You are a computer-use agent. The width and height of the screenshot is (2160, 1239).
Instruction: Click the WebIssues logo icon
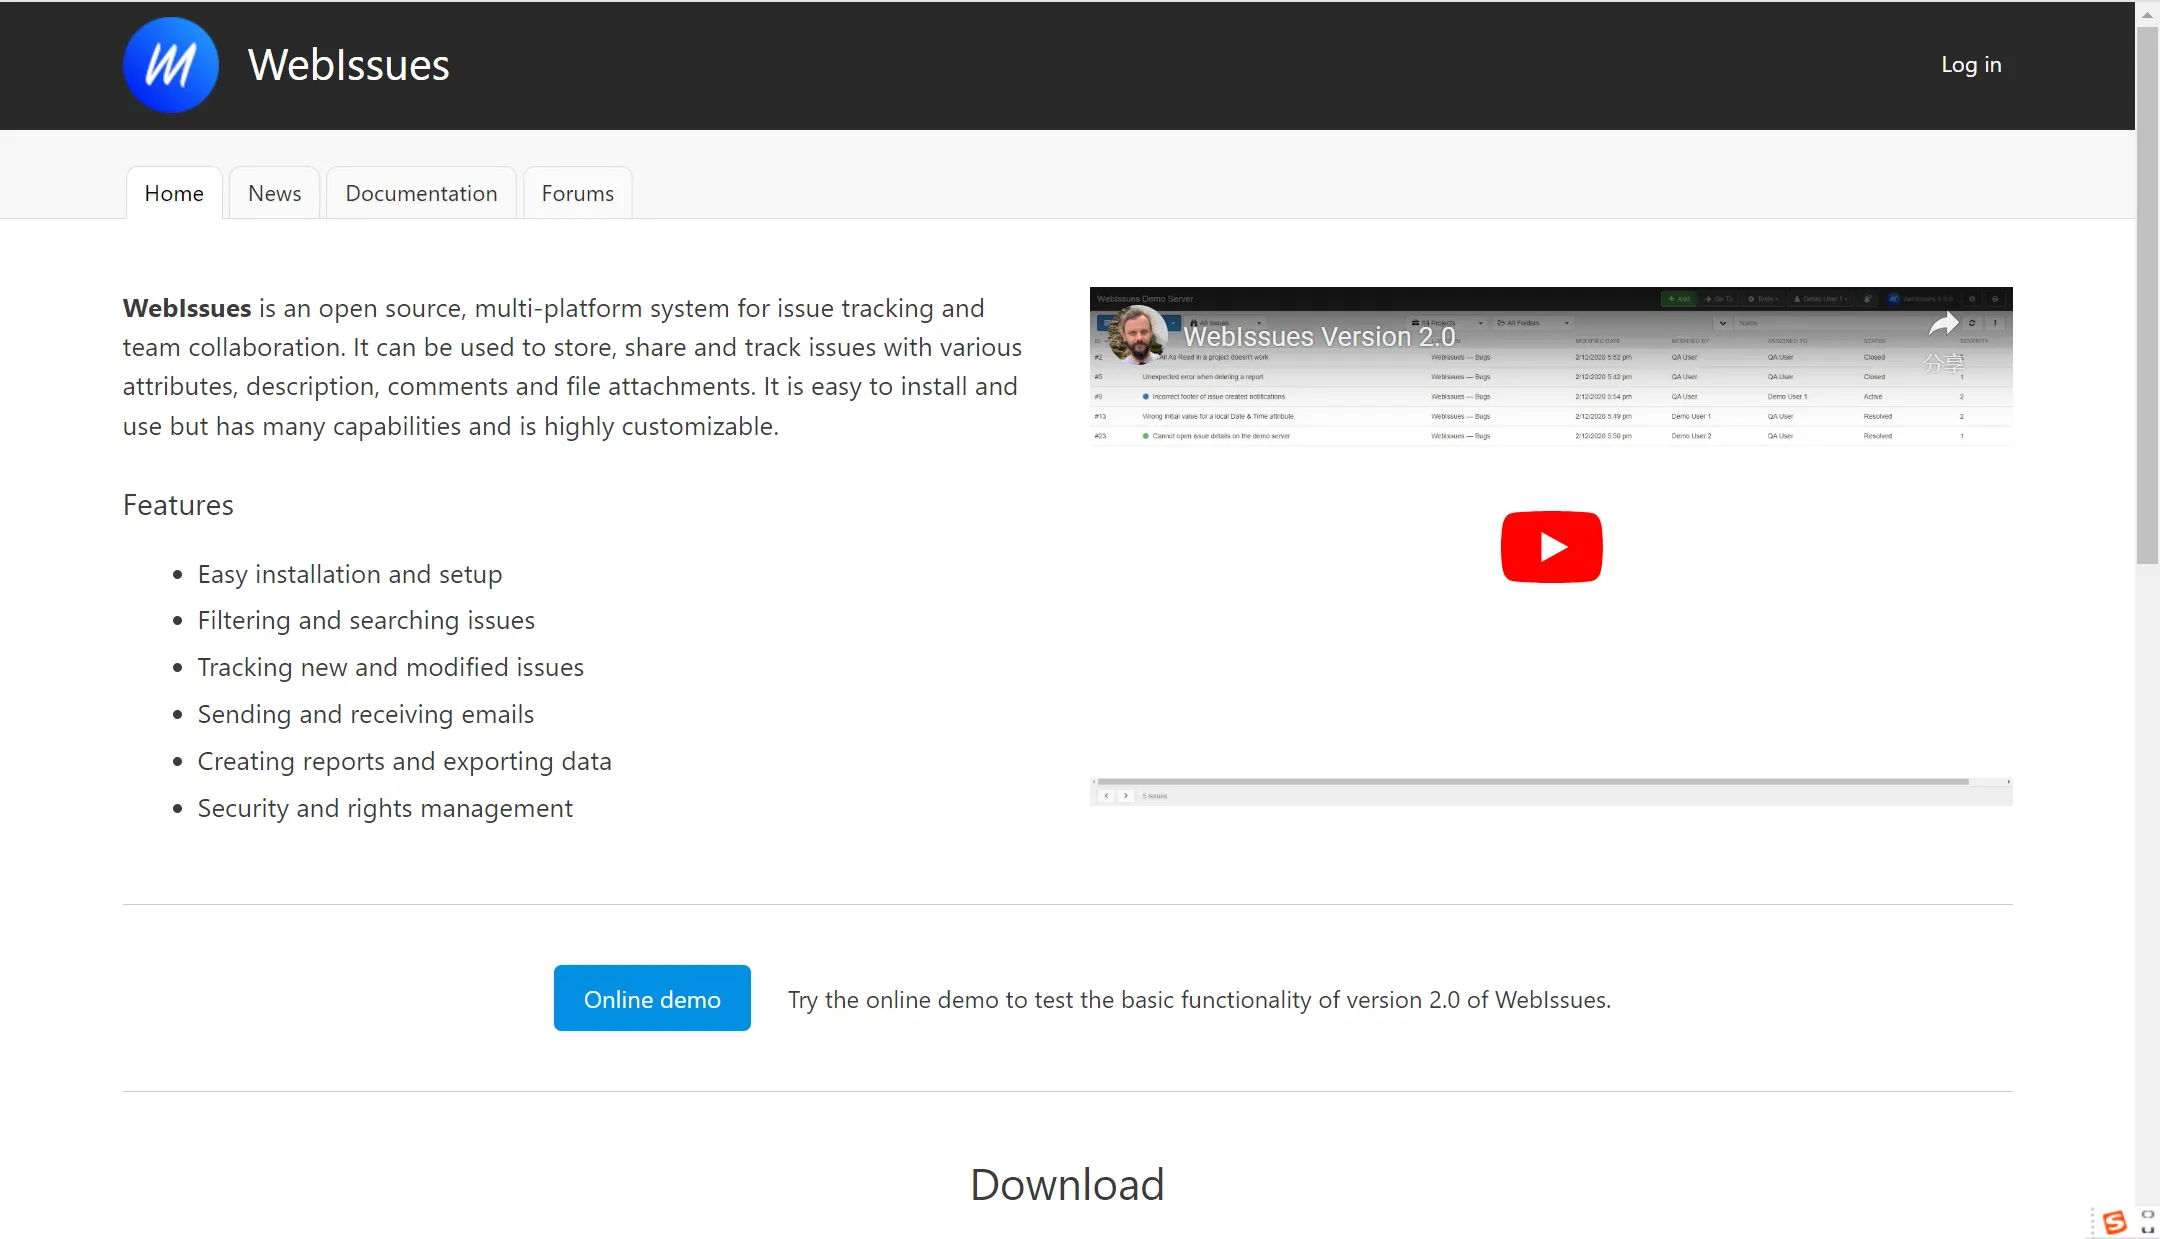coord(171,64)
